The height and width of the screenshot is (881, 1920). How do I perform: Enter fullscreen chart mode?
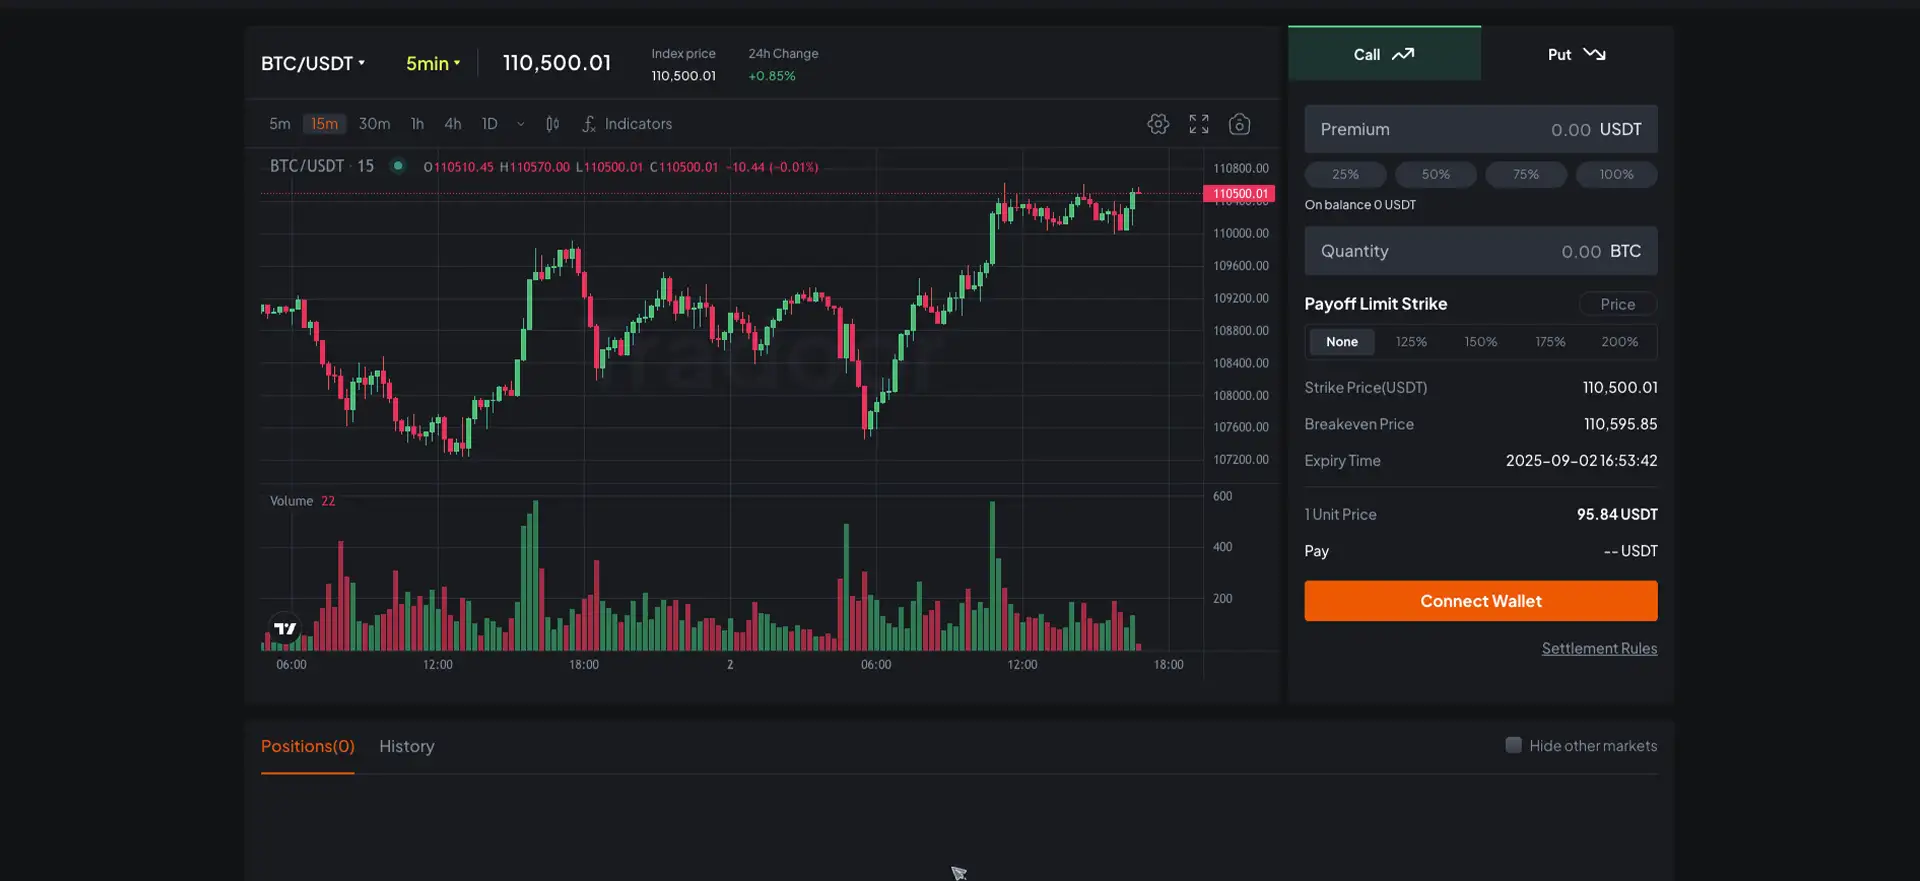pyautogui.click(x=1198, y=124)
